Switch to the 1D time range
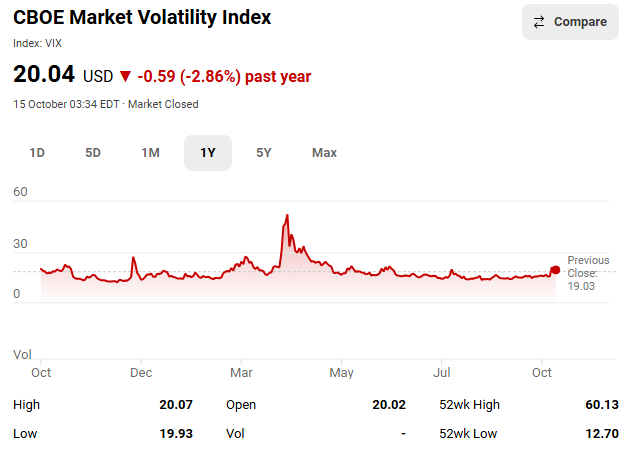Viewport: 634px width, 458px height. (37, 153)
